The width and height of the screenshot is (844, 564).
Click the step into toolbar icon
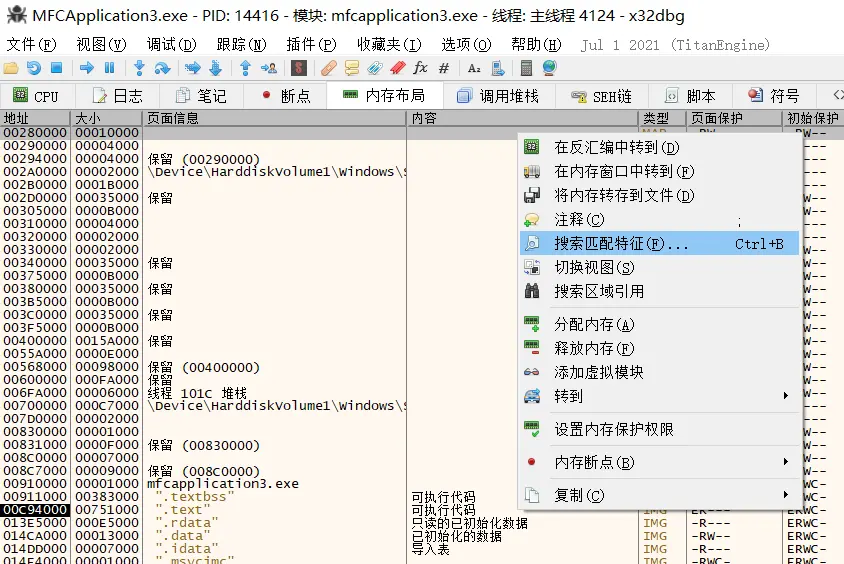tap(139, 68)
